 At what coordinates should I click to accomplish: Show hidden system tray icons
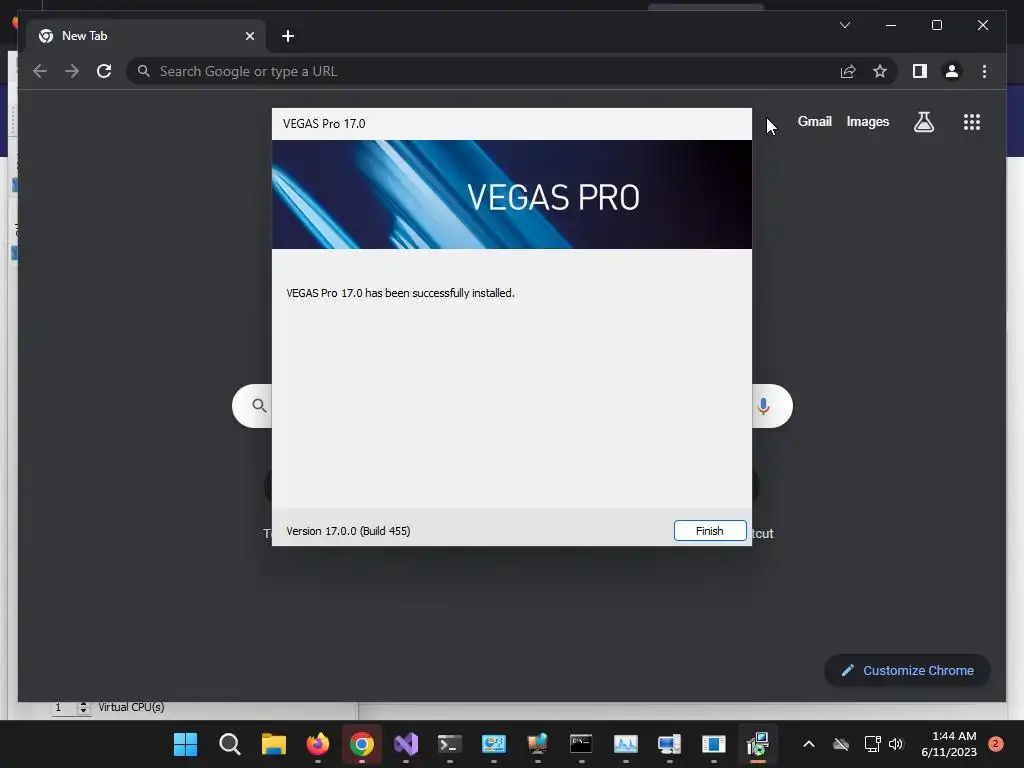coord(808,744)
